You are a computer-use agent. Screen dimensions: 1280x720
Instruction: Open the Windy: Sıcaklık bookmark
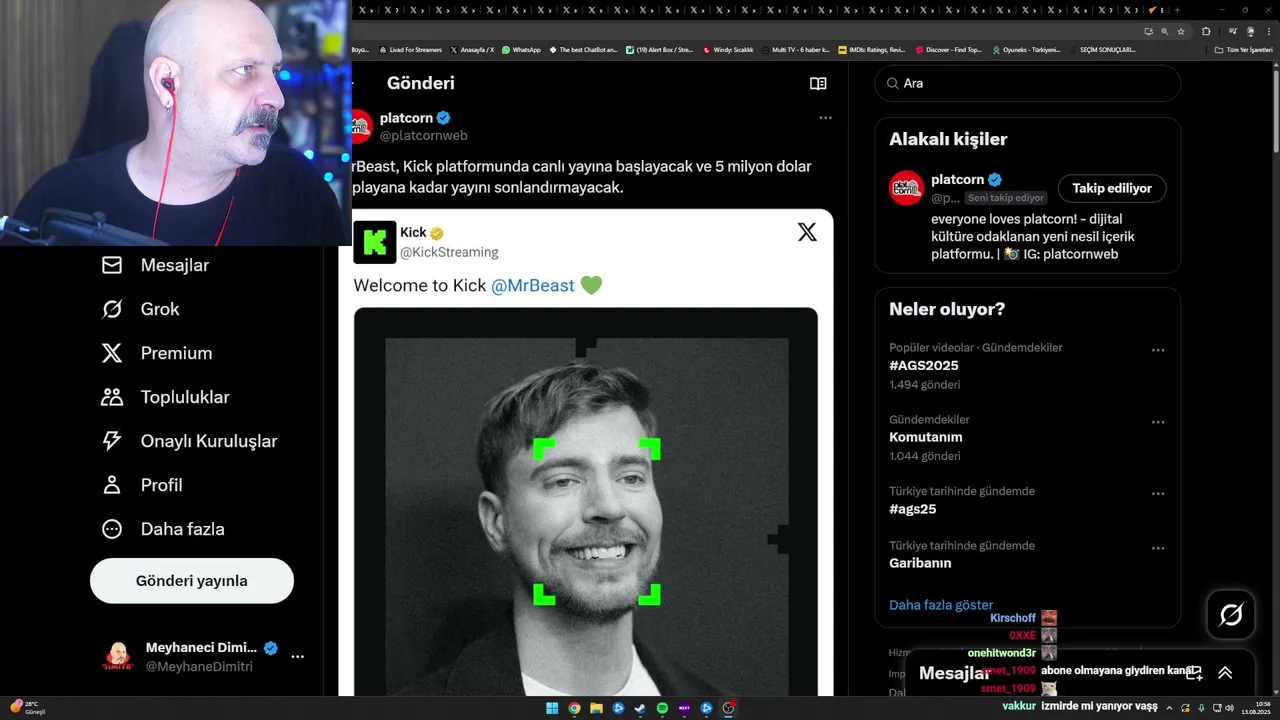[728, 49]
